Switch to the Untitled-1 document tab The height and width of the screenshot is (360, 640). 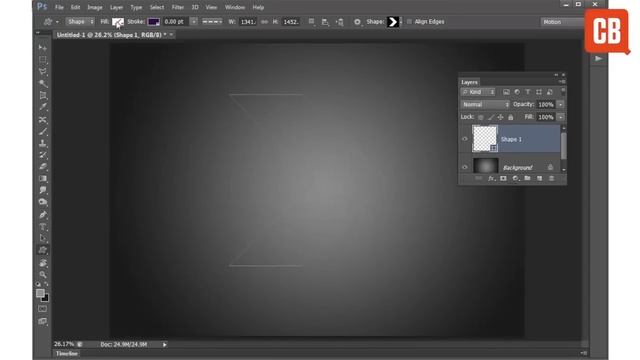[111, 35]
